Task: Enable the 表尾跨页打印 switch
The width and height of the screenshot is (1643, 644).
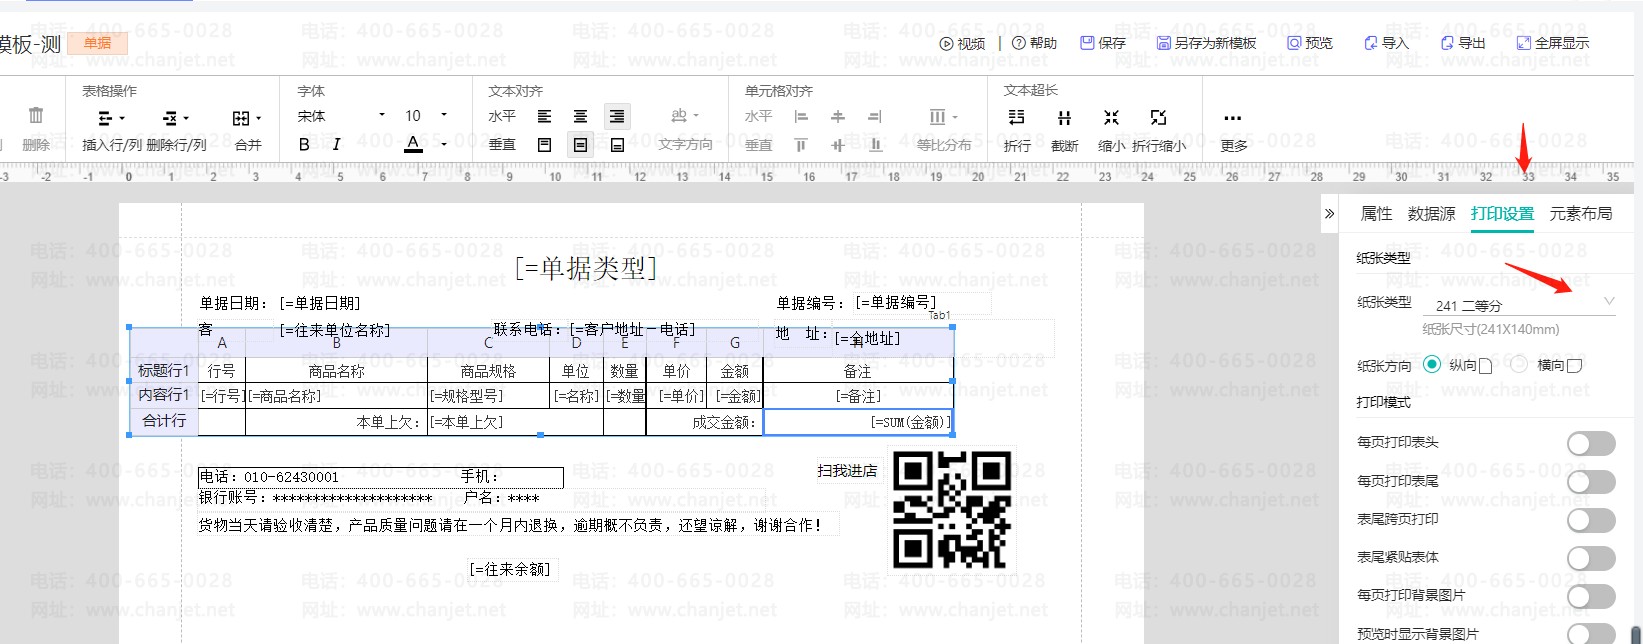Action: 1590,520
